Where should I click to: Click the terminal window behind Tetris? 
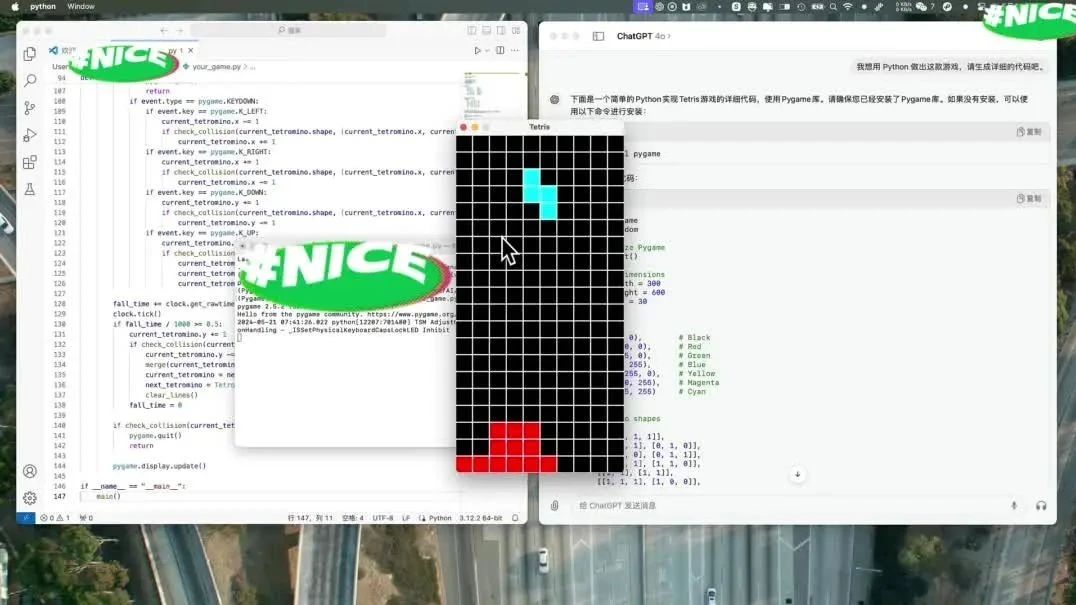click(343, 384)
